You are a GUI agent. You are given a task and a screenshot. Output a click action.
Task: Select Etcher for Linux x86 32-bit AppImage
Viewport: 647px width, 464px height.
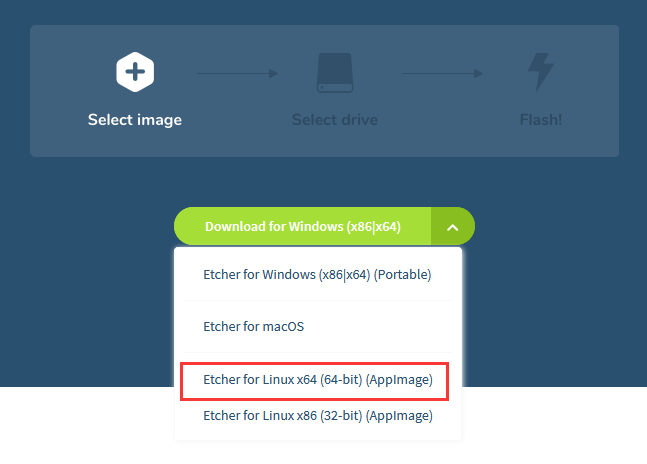pyautogui.click(x=317, y=416)
